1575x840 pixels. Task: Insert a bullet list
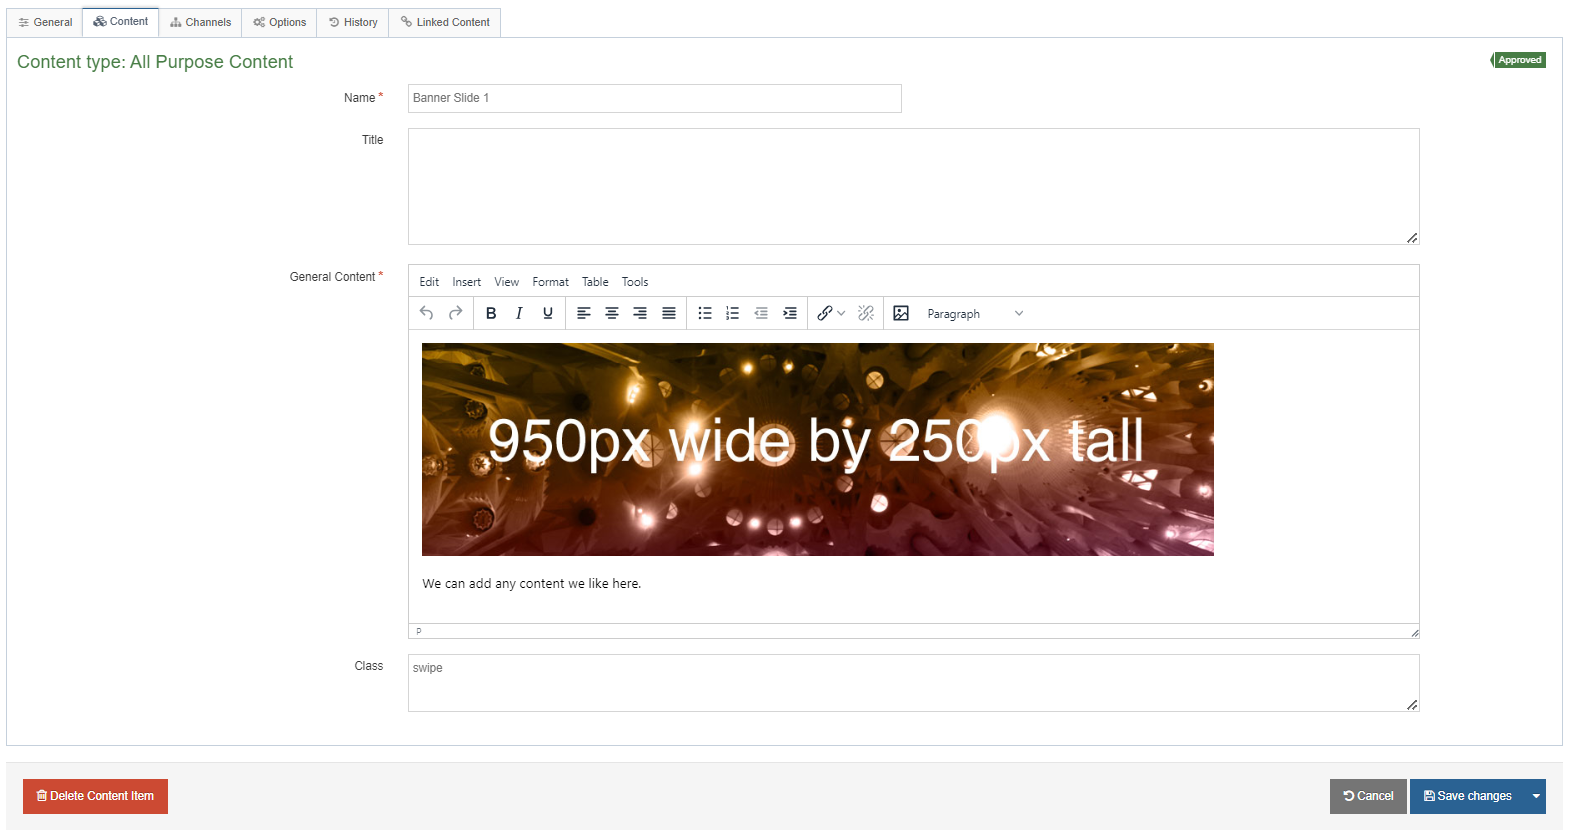pyautogui.click(x=705, y=313)
